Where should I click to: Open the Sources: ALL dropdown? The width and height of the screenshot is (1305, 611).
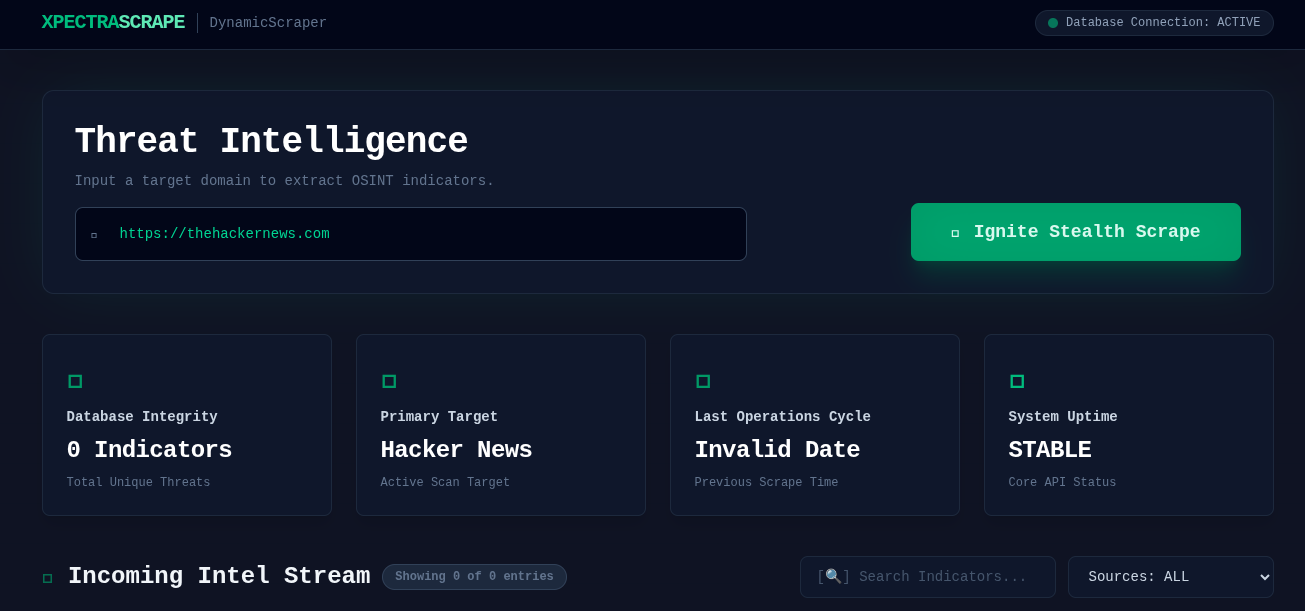(1170, 577)
